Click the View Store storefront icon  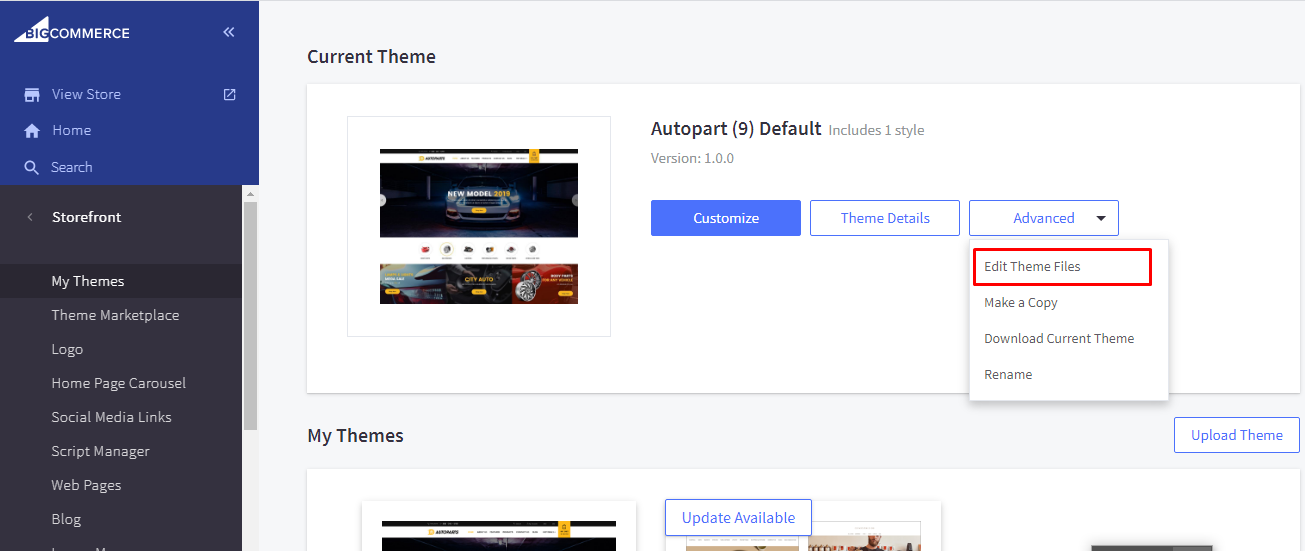(32, 94)
